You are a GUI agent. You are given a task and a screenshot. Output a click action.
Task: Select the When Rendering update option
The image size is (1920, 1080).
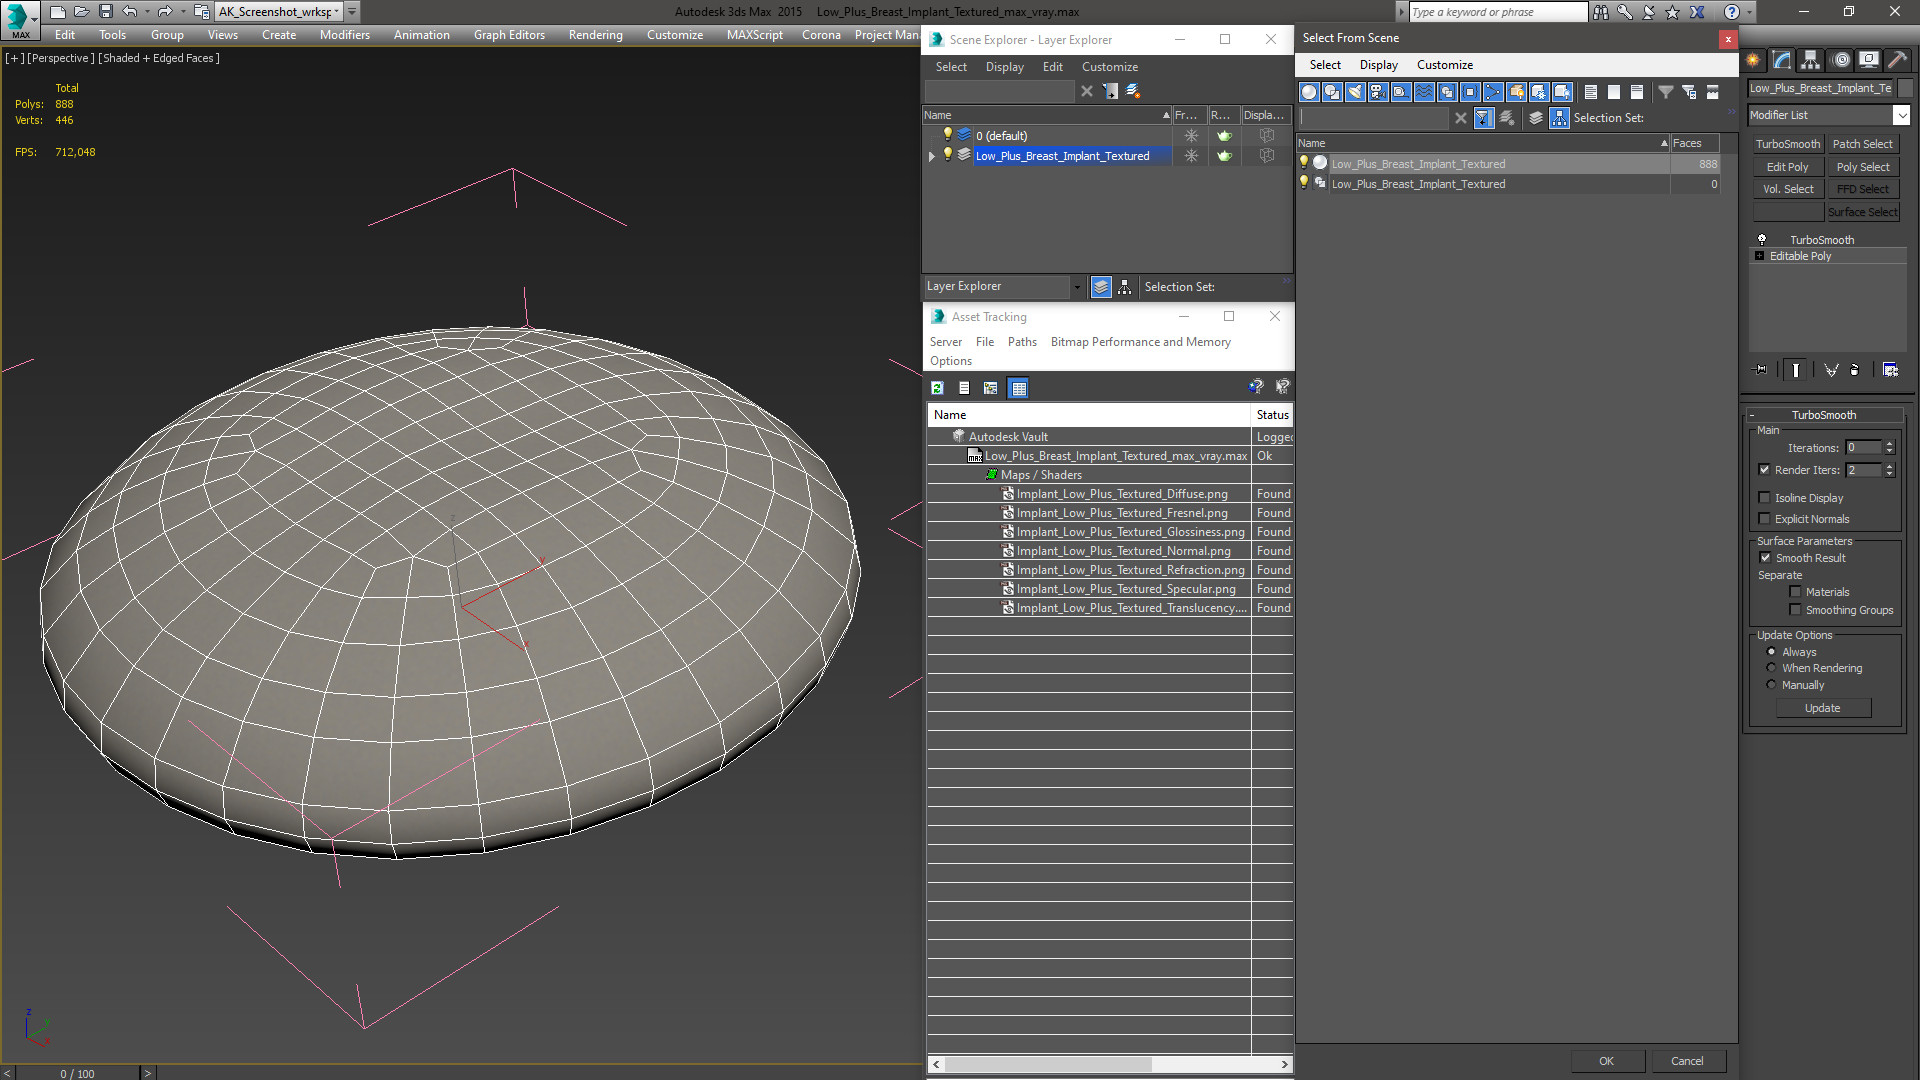1771,668
